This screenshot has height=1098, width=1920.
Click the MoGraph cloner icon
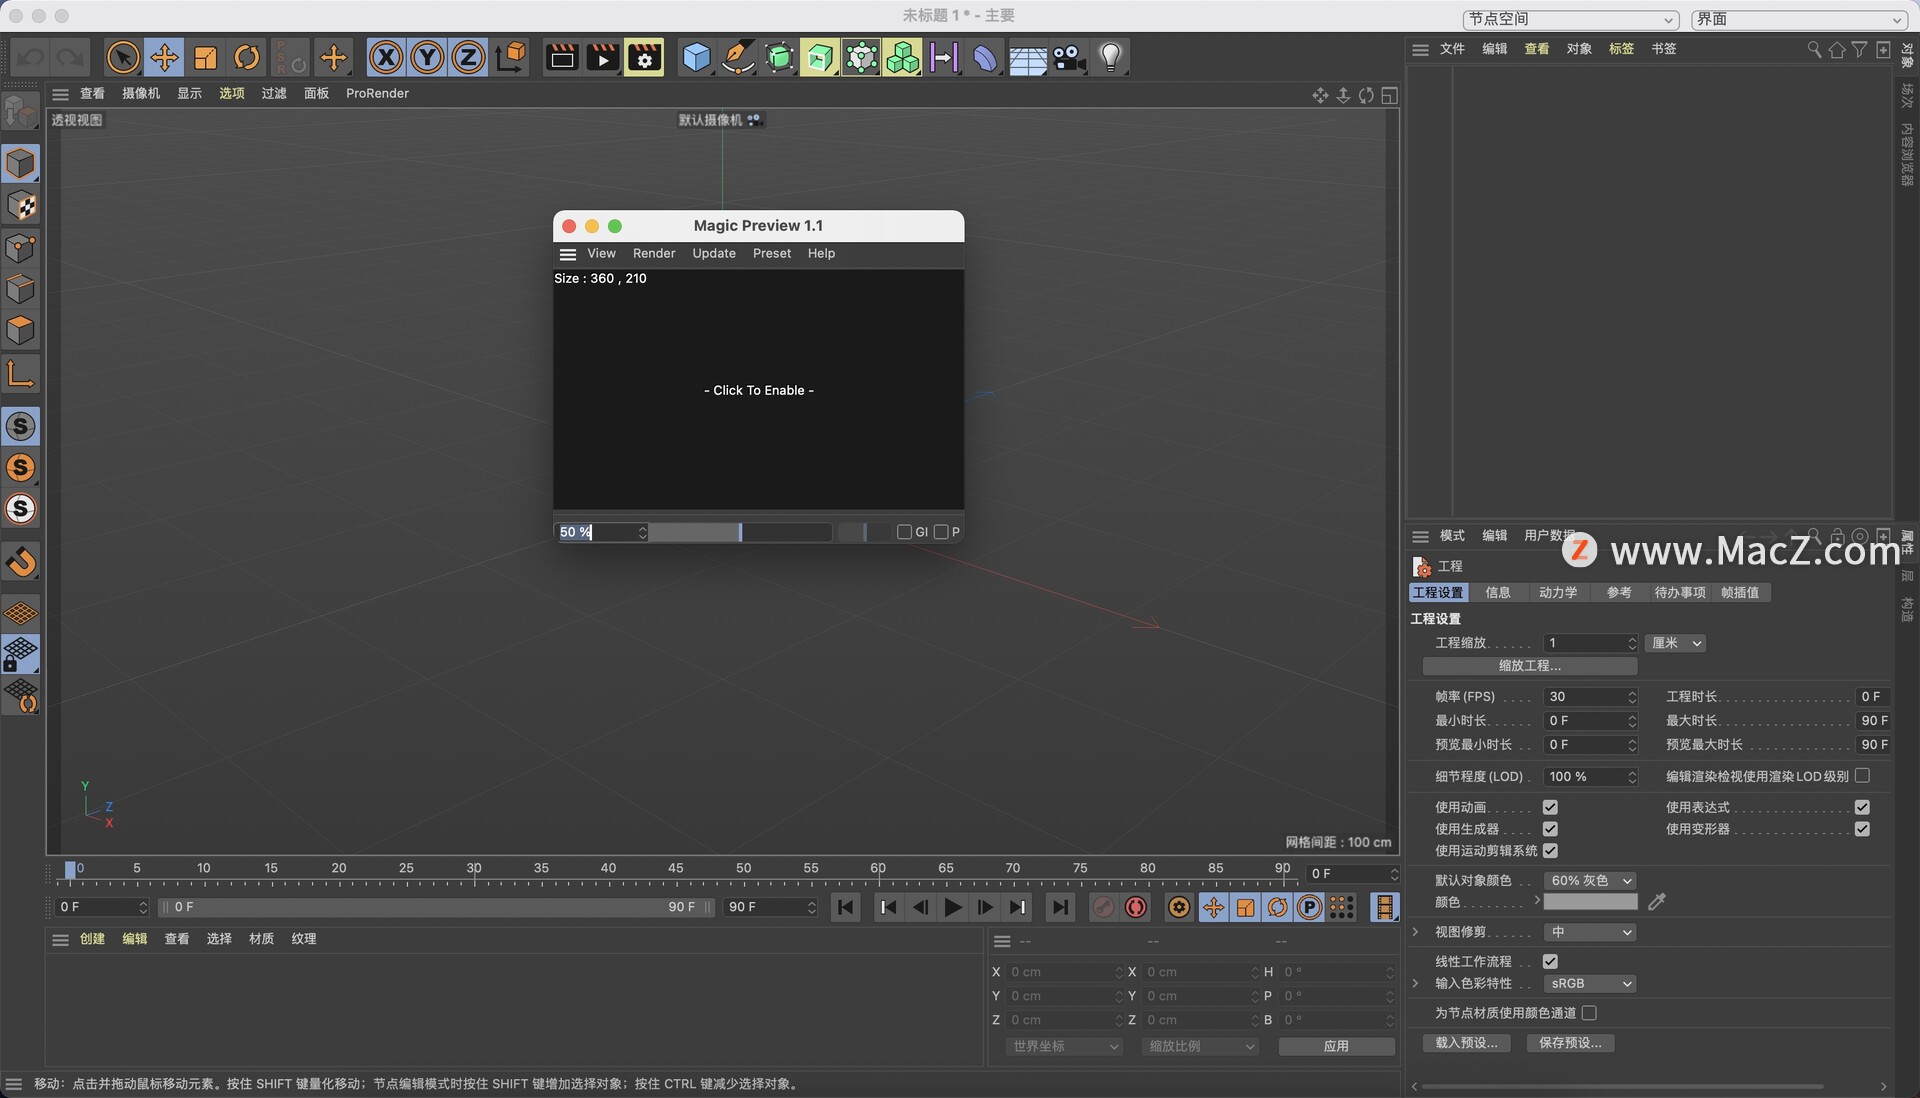(902, 57)
